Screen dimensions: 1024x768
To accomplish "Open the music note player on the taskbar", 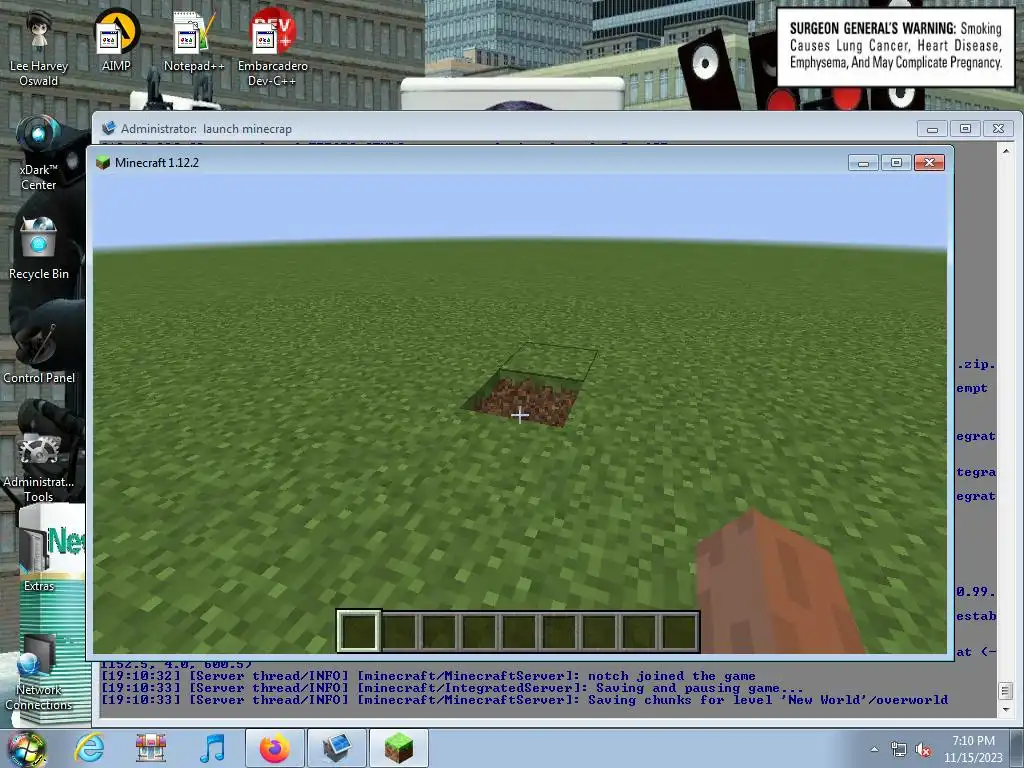I will pyautogui.click(x=212, y=748).
